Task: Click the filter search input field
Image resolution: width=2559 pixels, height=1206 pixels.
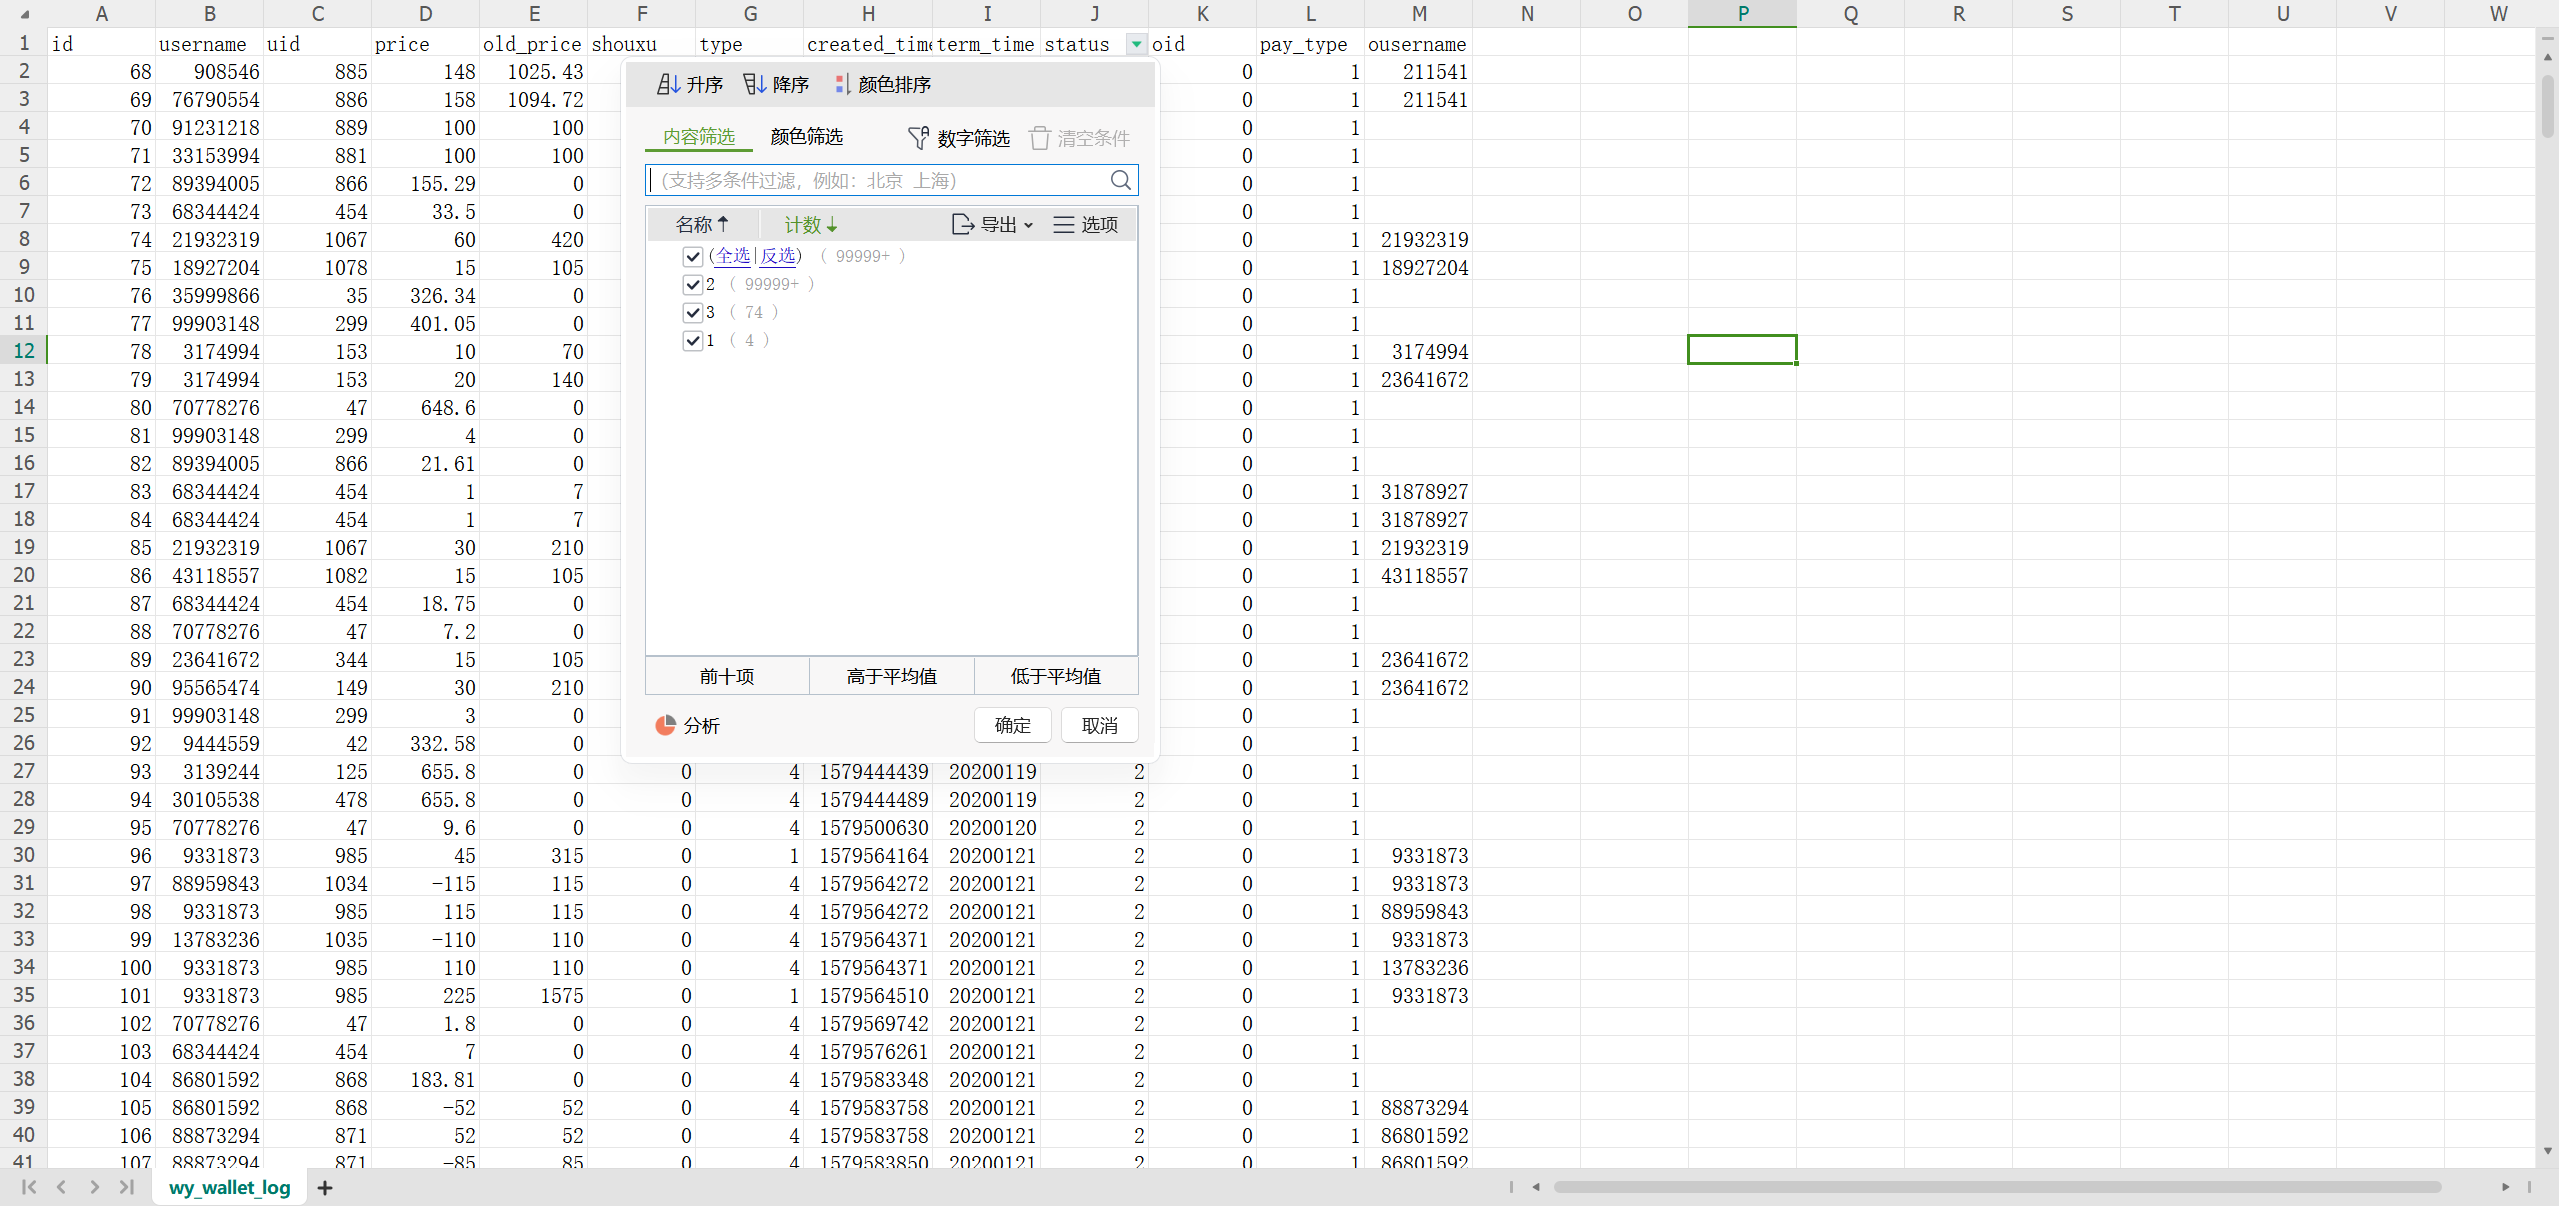Action: click(880, 180)
